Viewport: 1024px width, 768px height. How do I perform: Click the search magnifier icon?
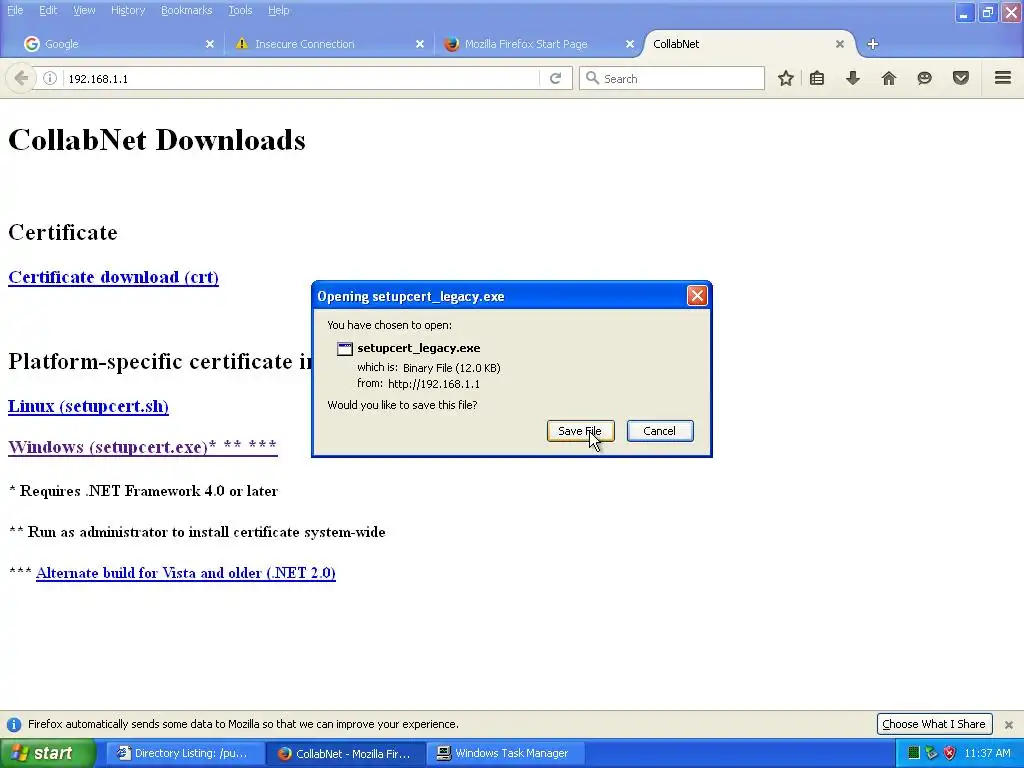(x=592, y=78)
